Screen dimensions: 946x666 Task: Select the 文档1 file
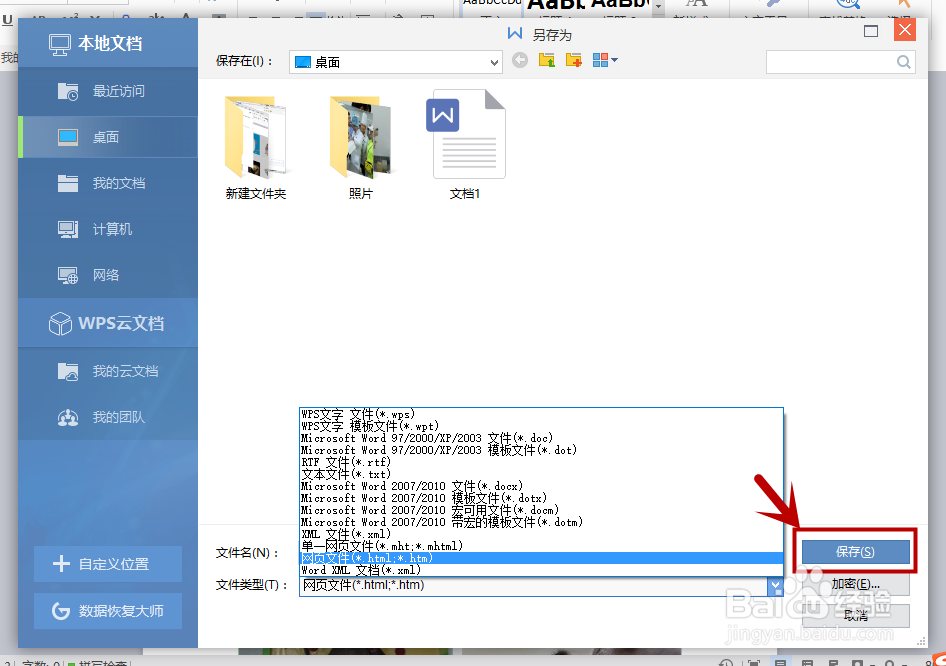point(465,145)
